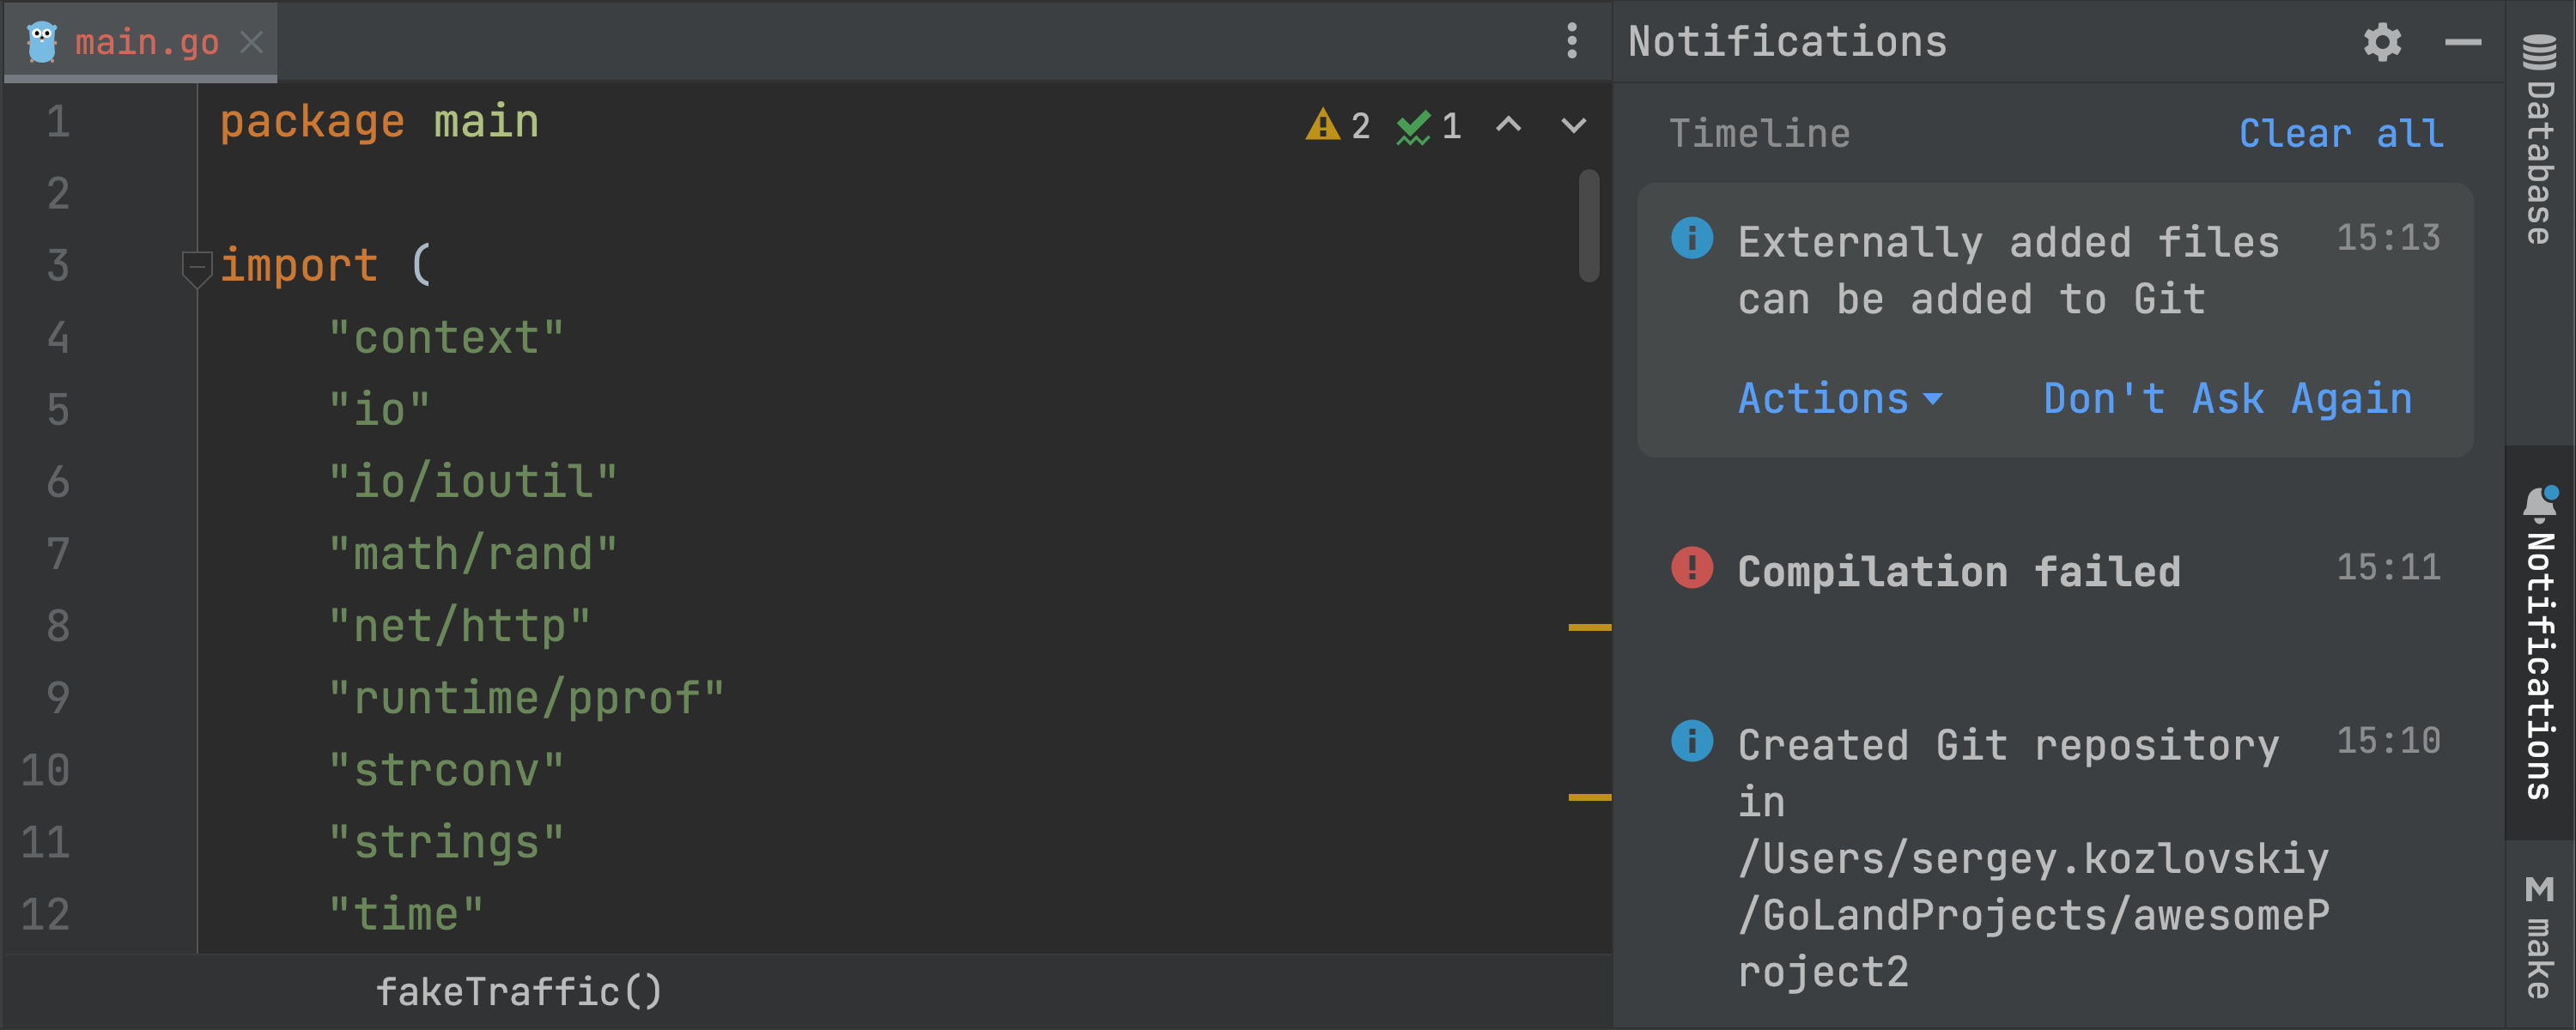Viewport: 2576px width, 1030px height.
Task: Click Clear all notifications link
Action: [2340, 133]
